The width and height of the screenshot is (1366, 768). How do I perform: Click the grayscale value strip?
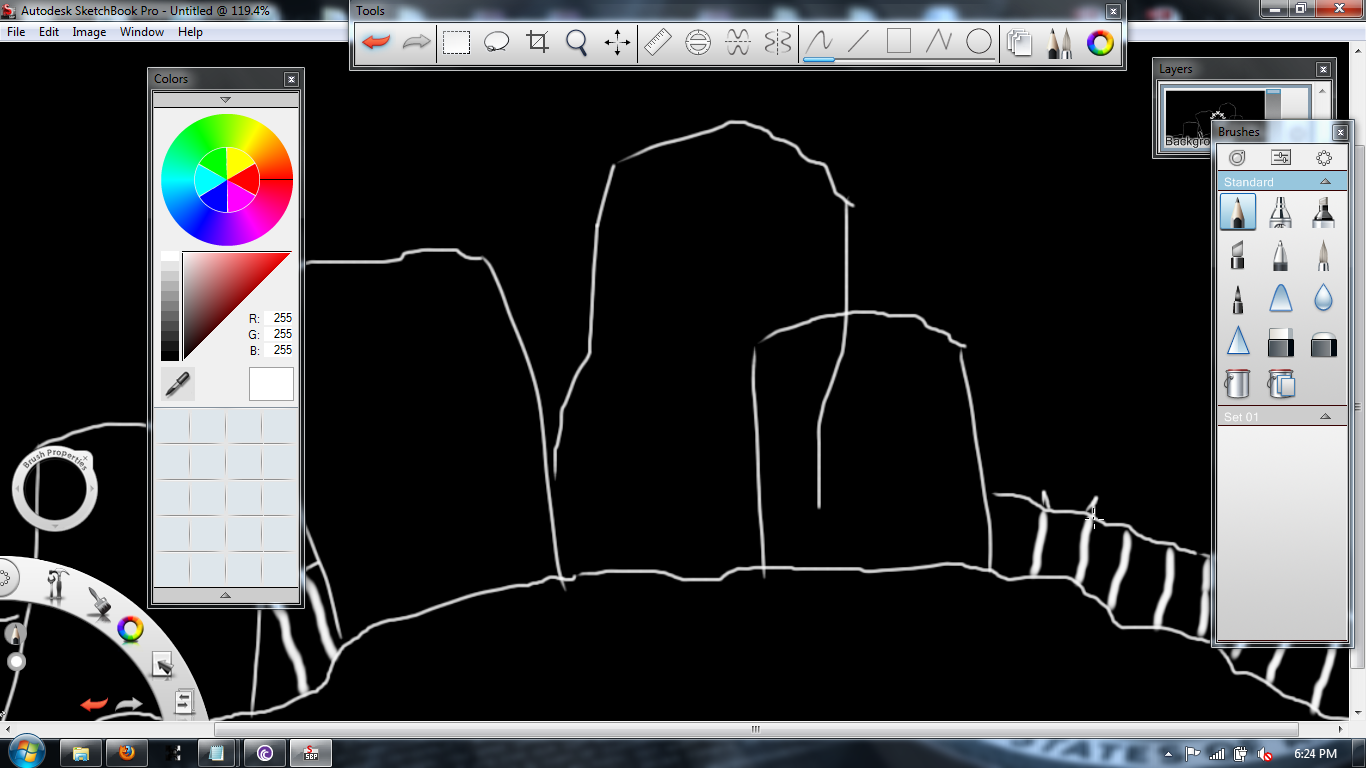pos(170,306)
